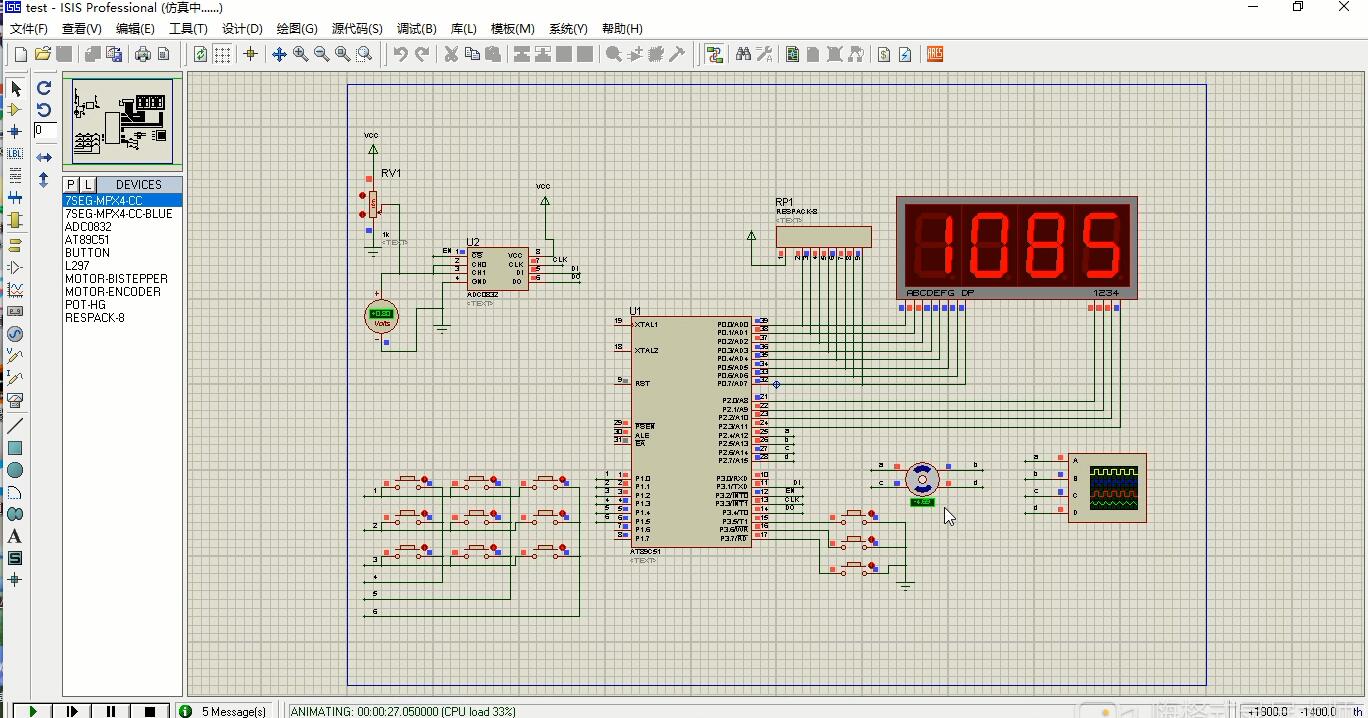Image resolution: width=1368 pixels, height=718 pixels.
Task: Select the 2D circle graphics tool
Action: pyautogui.click(x=15, y=470)
